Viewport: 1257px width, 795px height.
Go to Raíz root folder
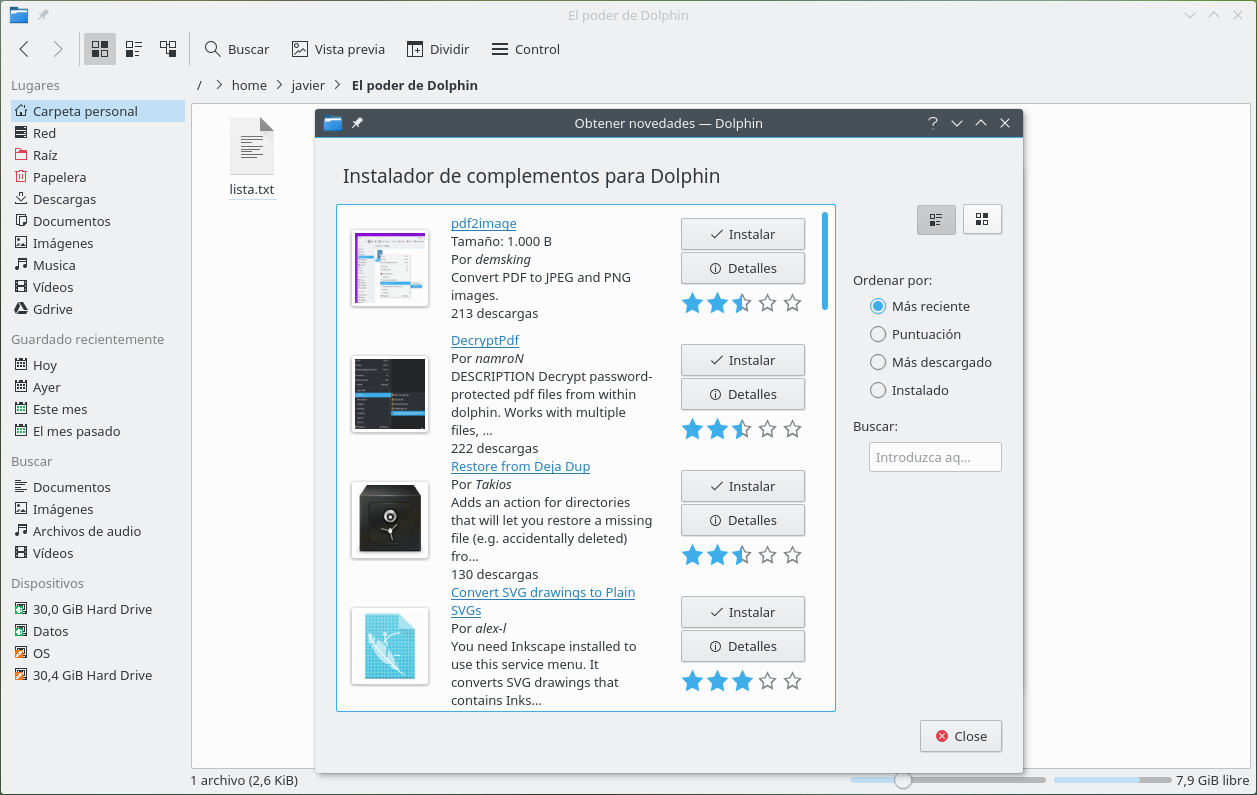click(98, 155)
